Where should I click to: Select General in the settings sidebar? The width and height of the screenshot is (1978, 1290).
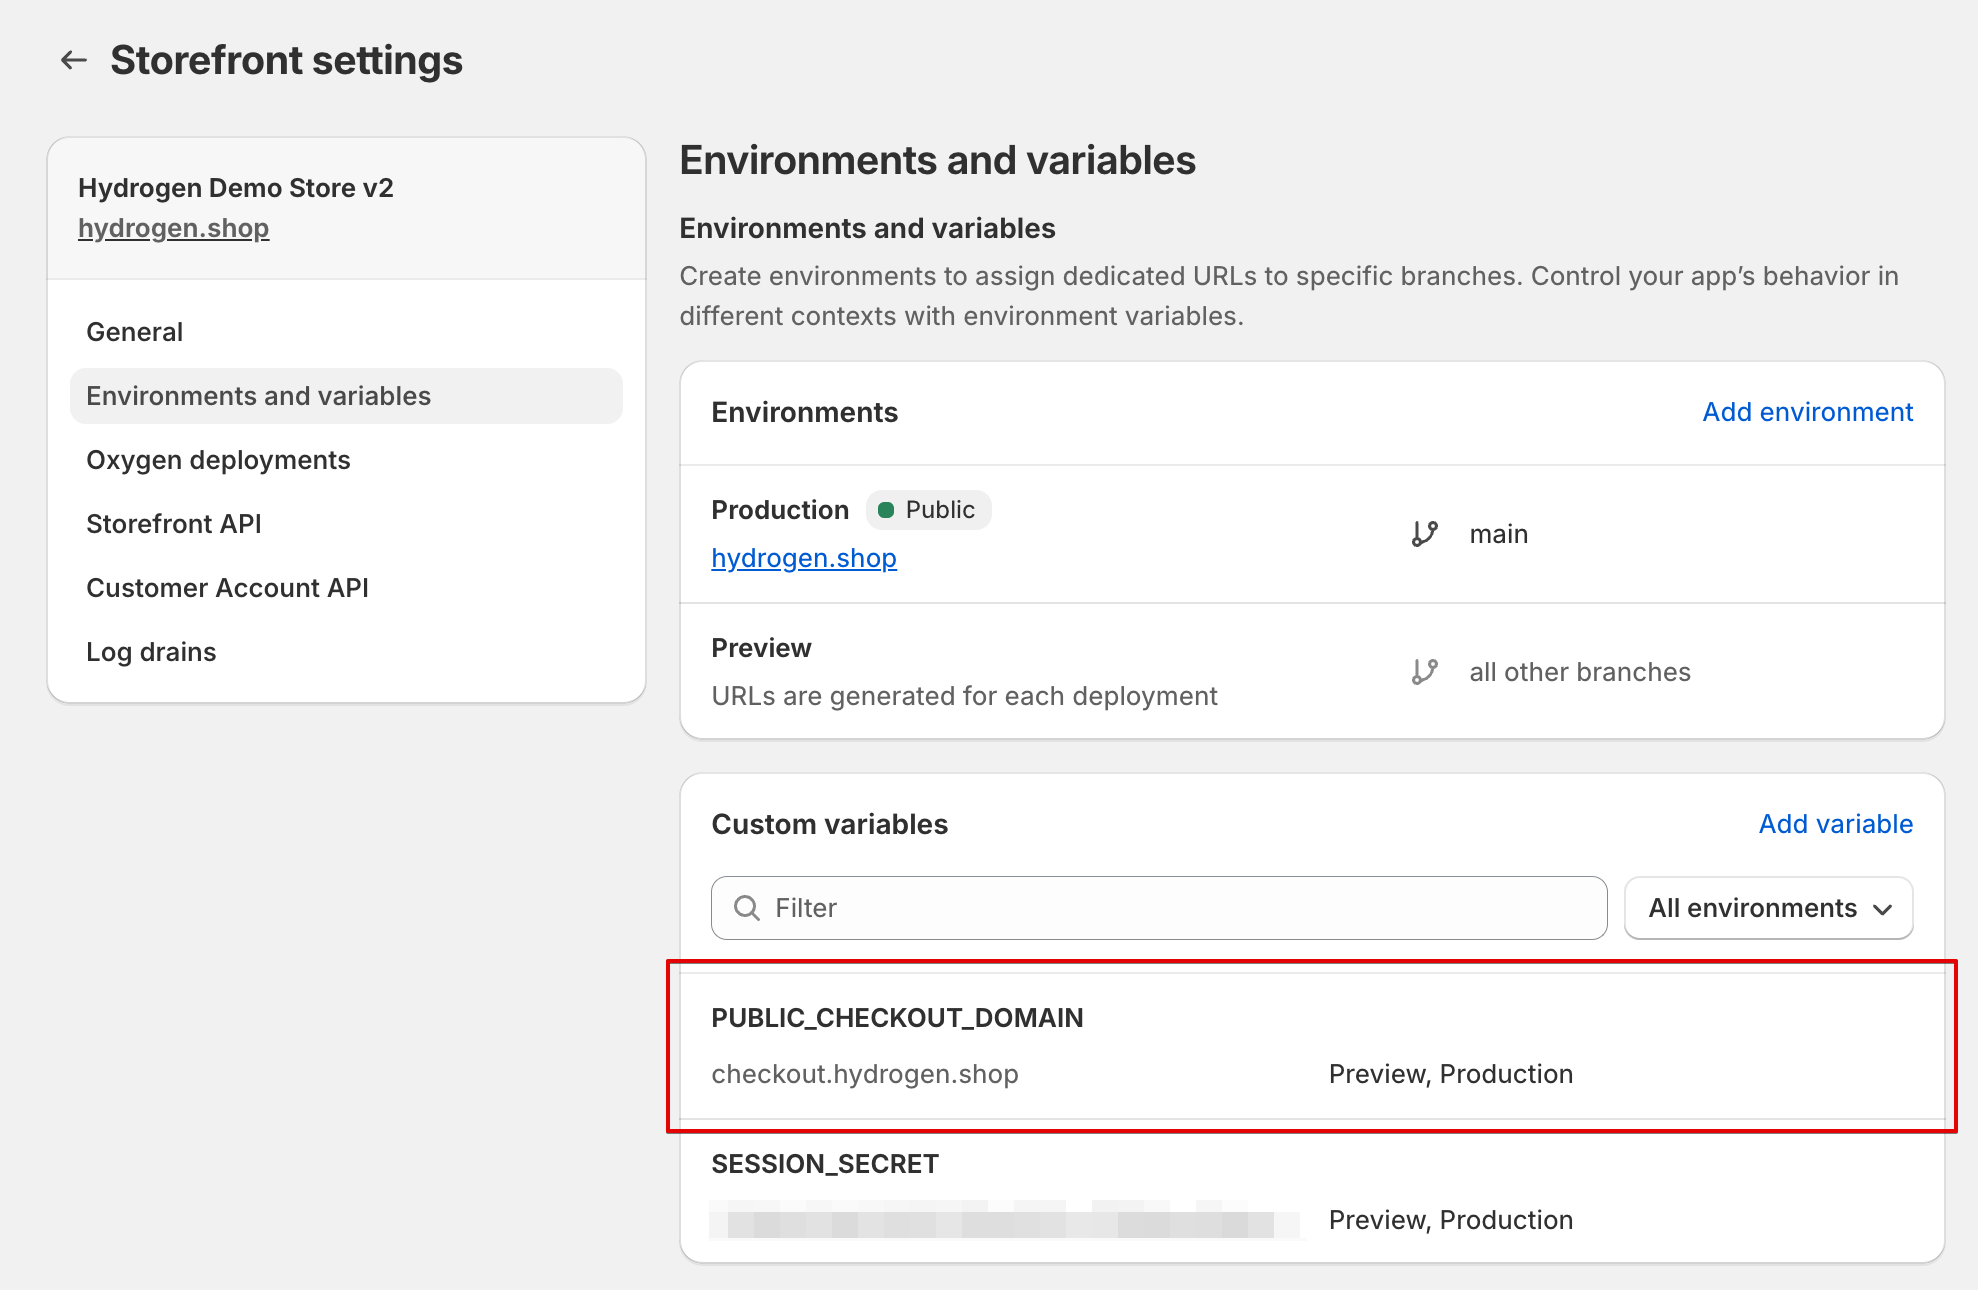134,331
